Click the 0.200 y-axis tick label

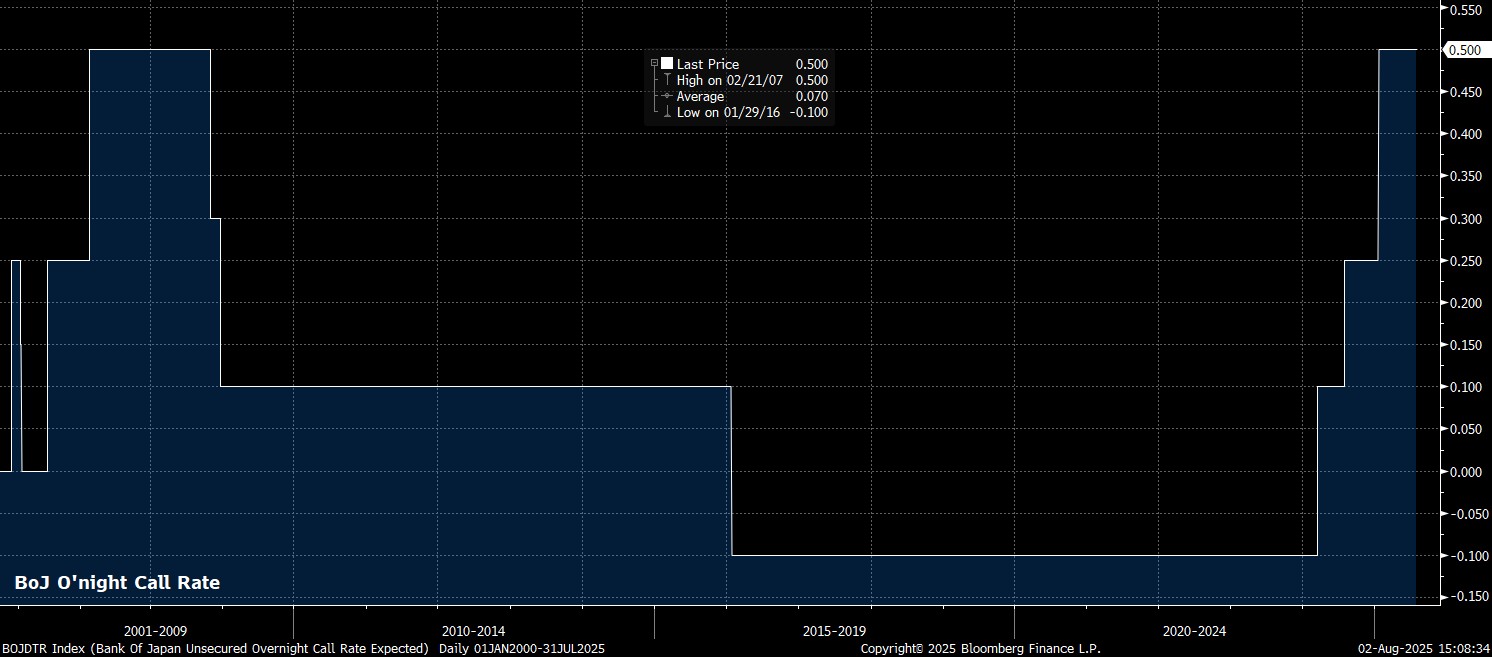pos(1468,303)
